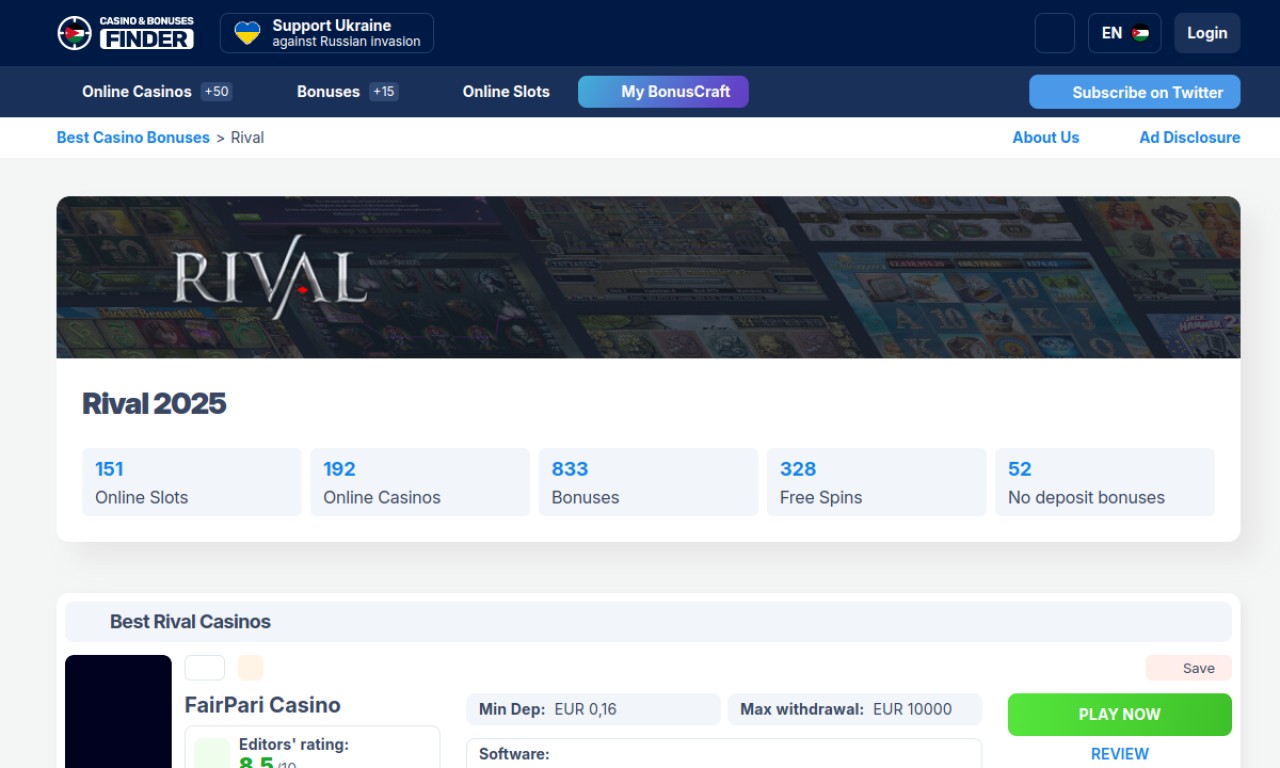Click the Login button
Viewport: 1280px width, 768px height.
pos(1207,33)
